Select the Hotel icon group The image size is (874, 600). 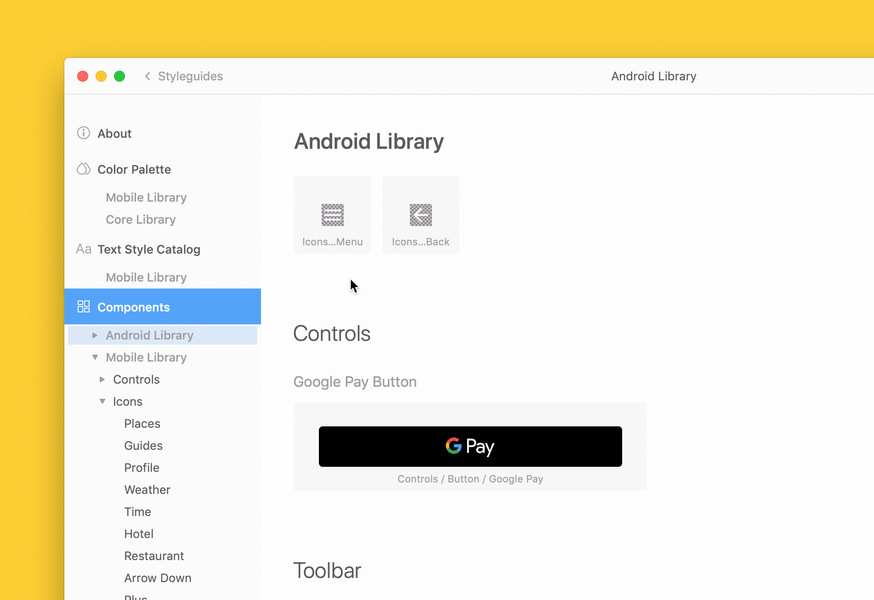139,534
